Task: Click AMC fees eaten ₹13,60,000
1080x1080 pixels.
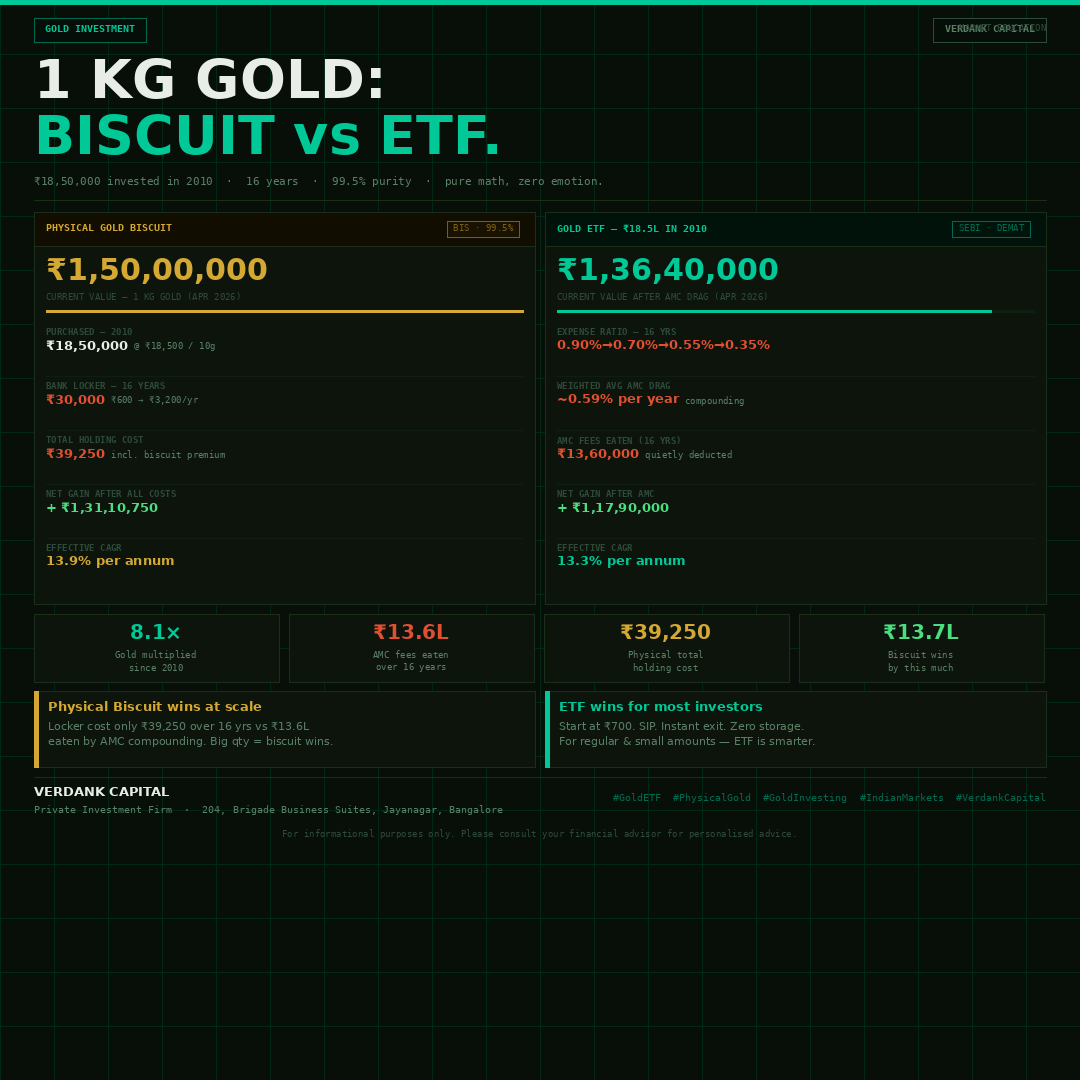Action: click(x=598, y=454)
